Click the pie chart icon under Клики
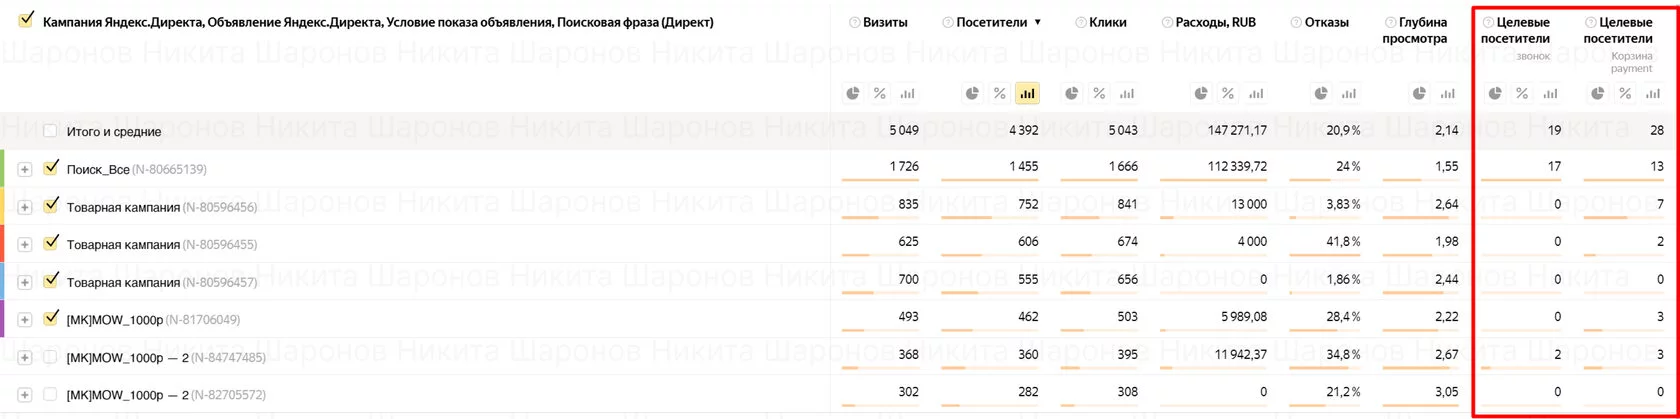1680x419 pixels. (x=1072, y=93)
